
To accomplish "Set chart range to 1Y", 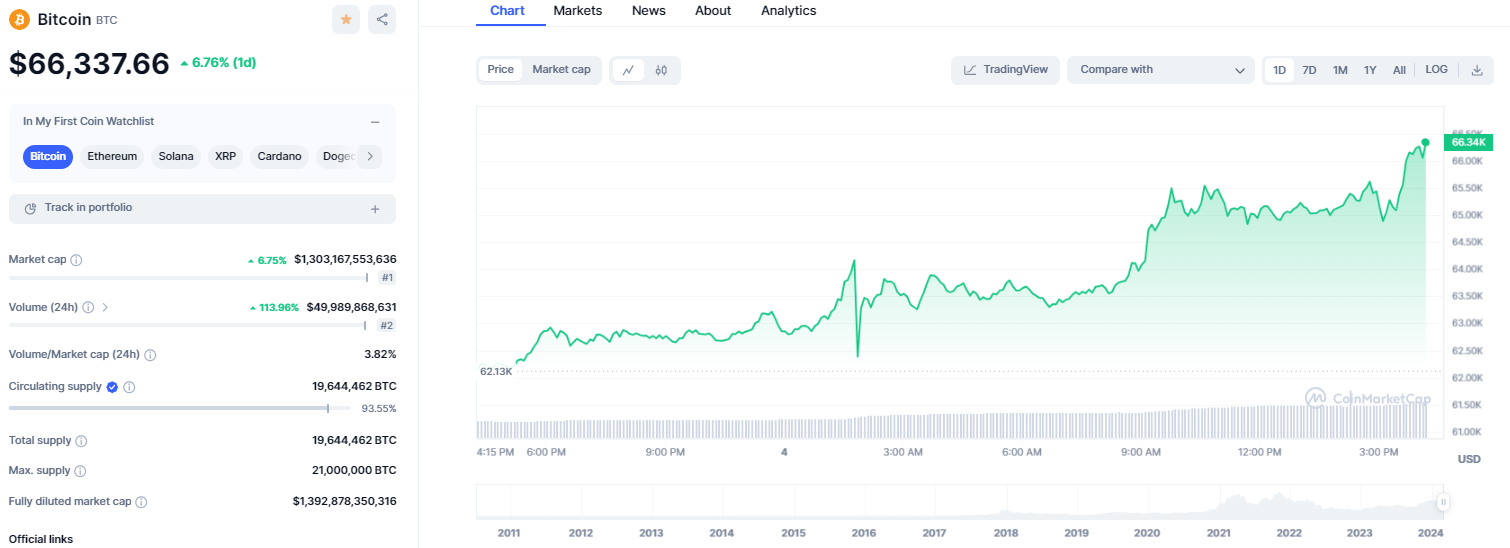I will [x=1370, y=70].
